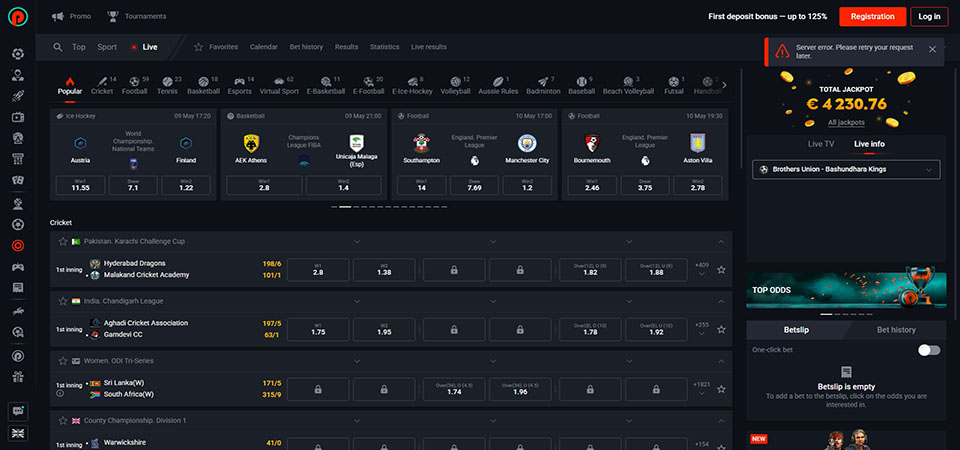Select active carousel page indicator dash
960x450 pixels.
pos(345,207)
